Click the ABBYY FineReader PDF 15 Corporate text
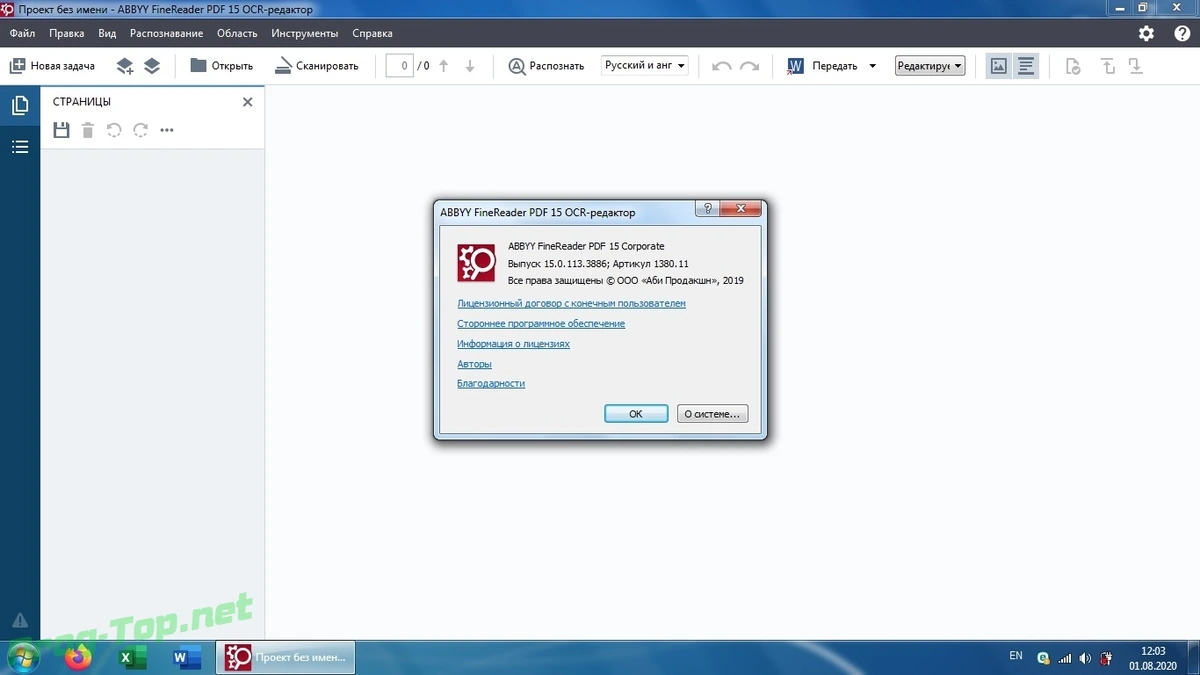The width and height of the screenshot is (1200, 675). tap(586, 246)
